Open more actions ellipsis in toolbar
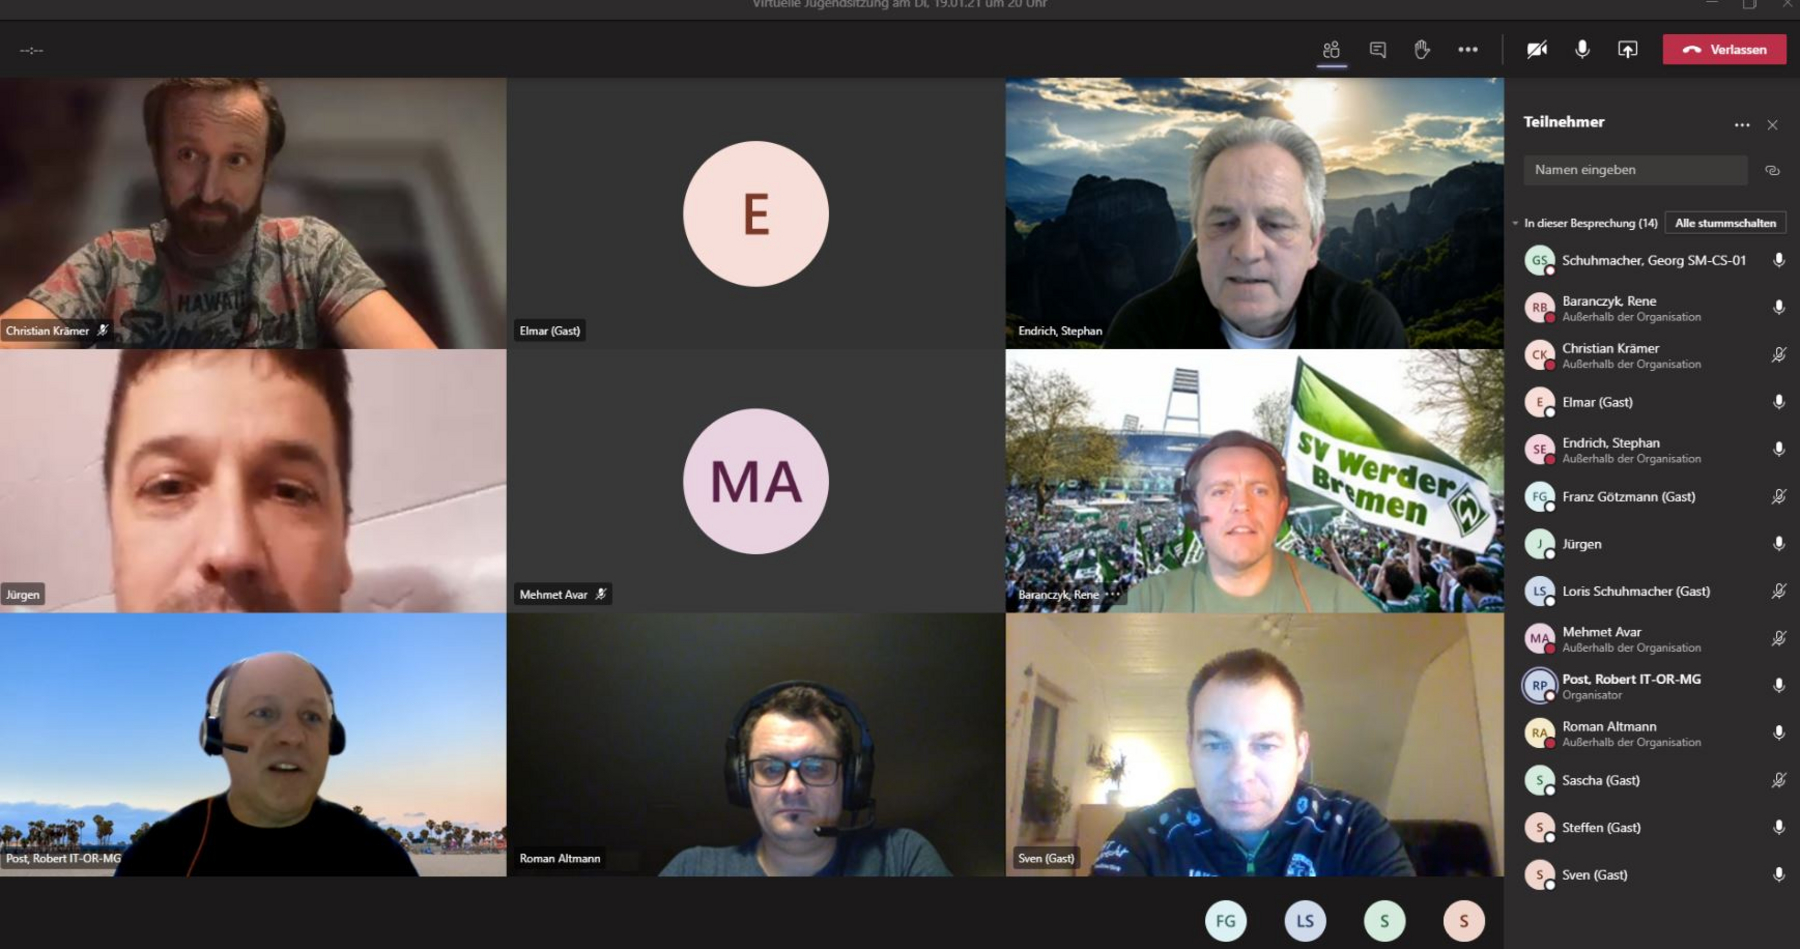 coord(1468,50)
